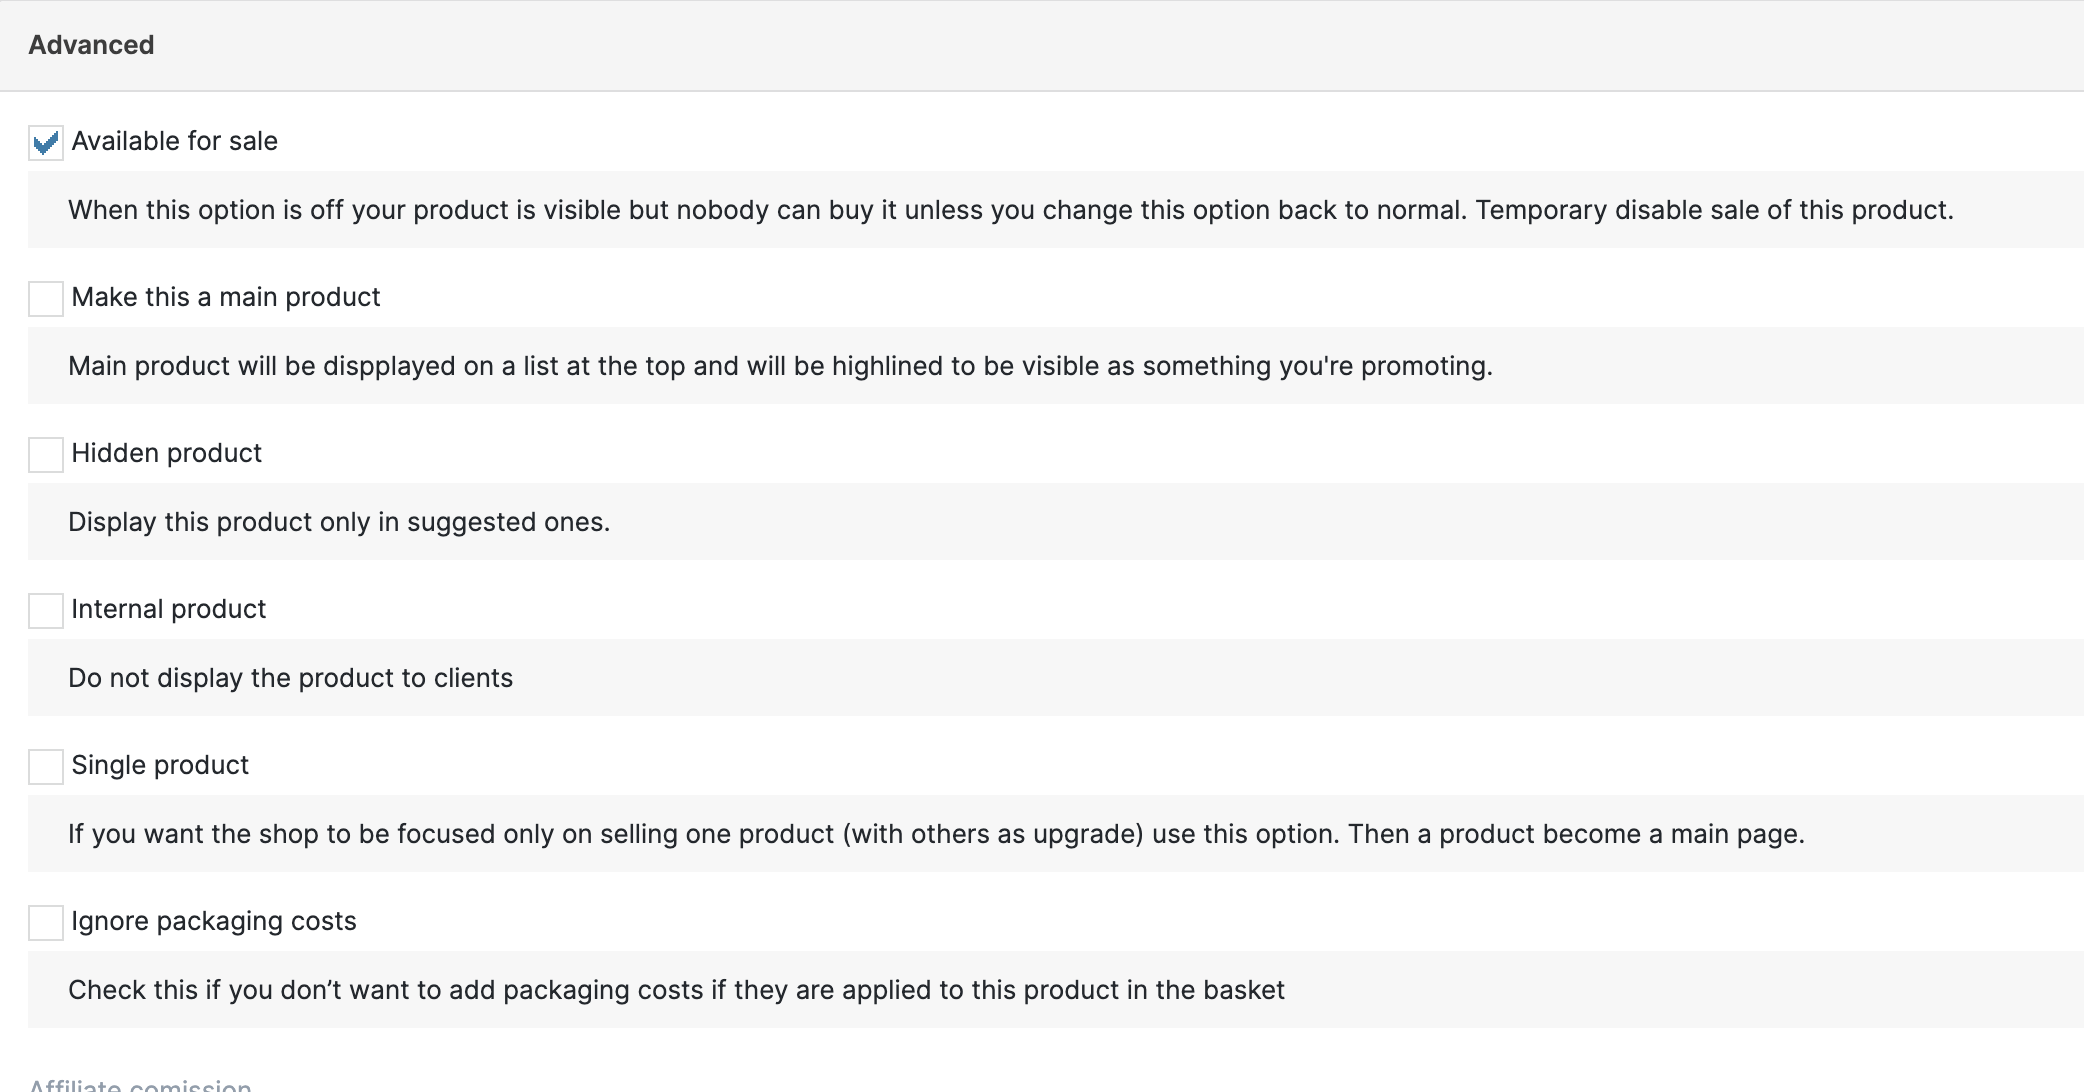Screen dimensions: 2084x1092
Task: Check the Internal product checkbox
Action: (46, 611)
